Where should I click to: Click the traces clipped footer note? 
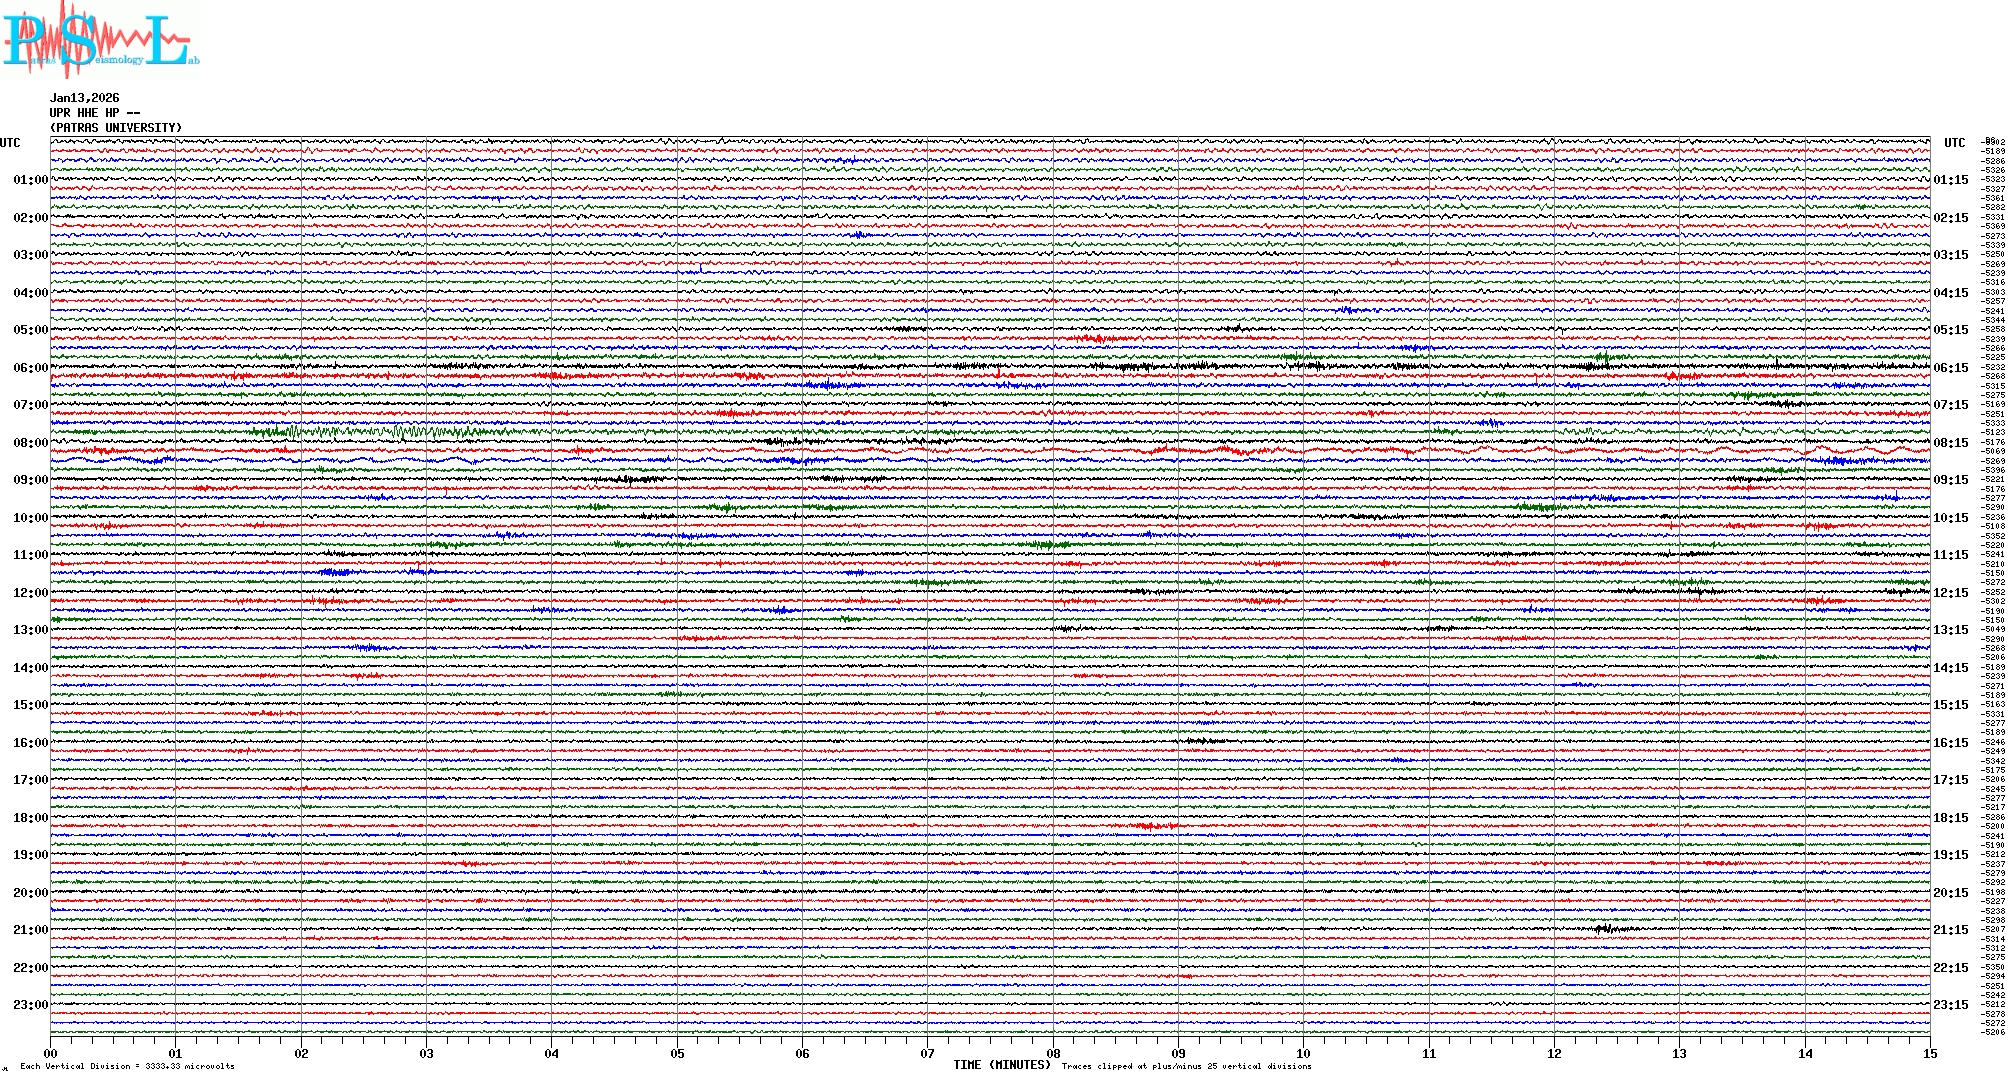coord(1186,1066)
